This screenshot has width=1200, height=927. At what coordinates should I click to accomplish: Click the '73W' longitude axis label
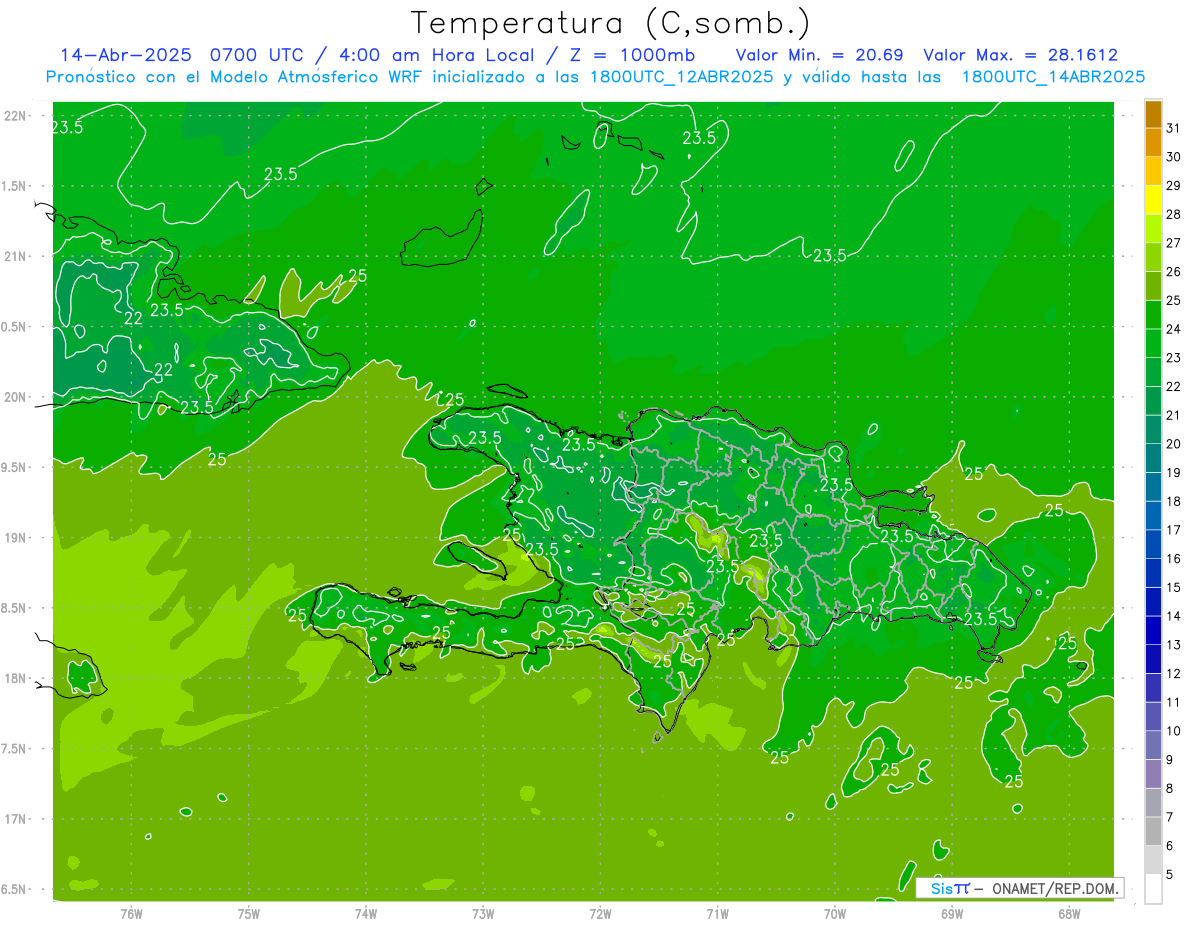(483, 914)
